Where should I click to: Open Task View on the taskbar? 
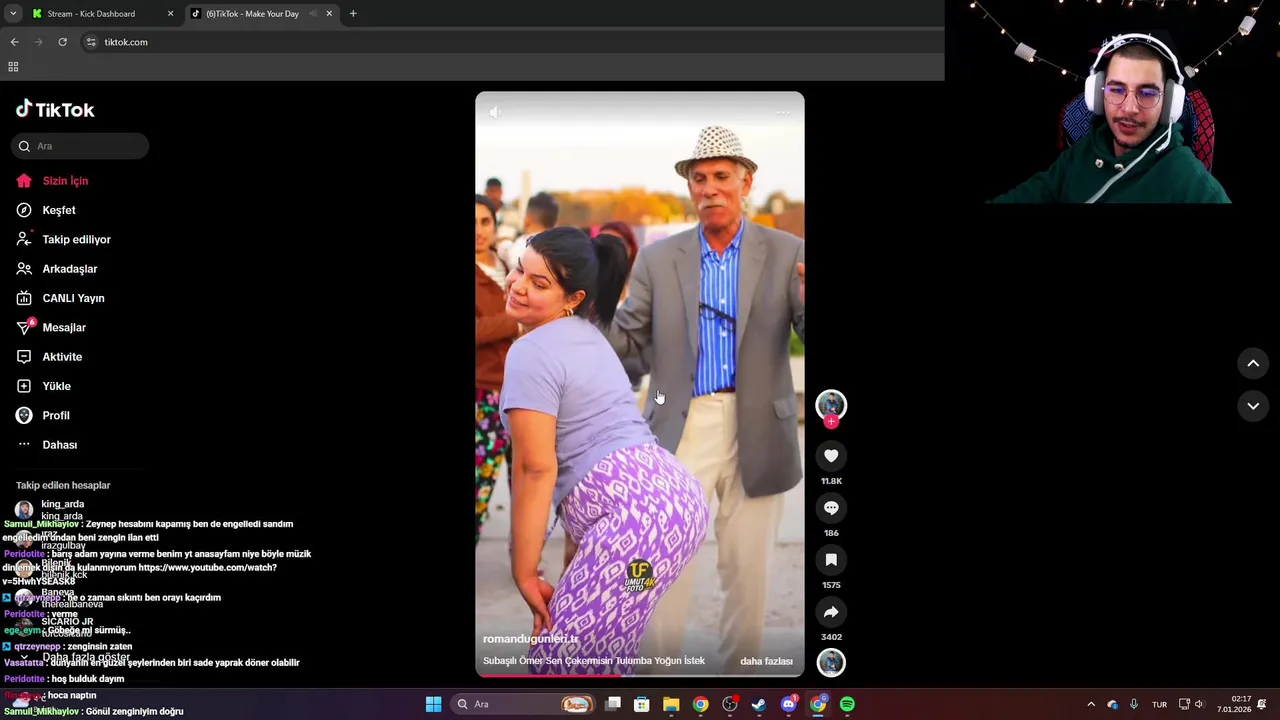[613, 704]
